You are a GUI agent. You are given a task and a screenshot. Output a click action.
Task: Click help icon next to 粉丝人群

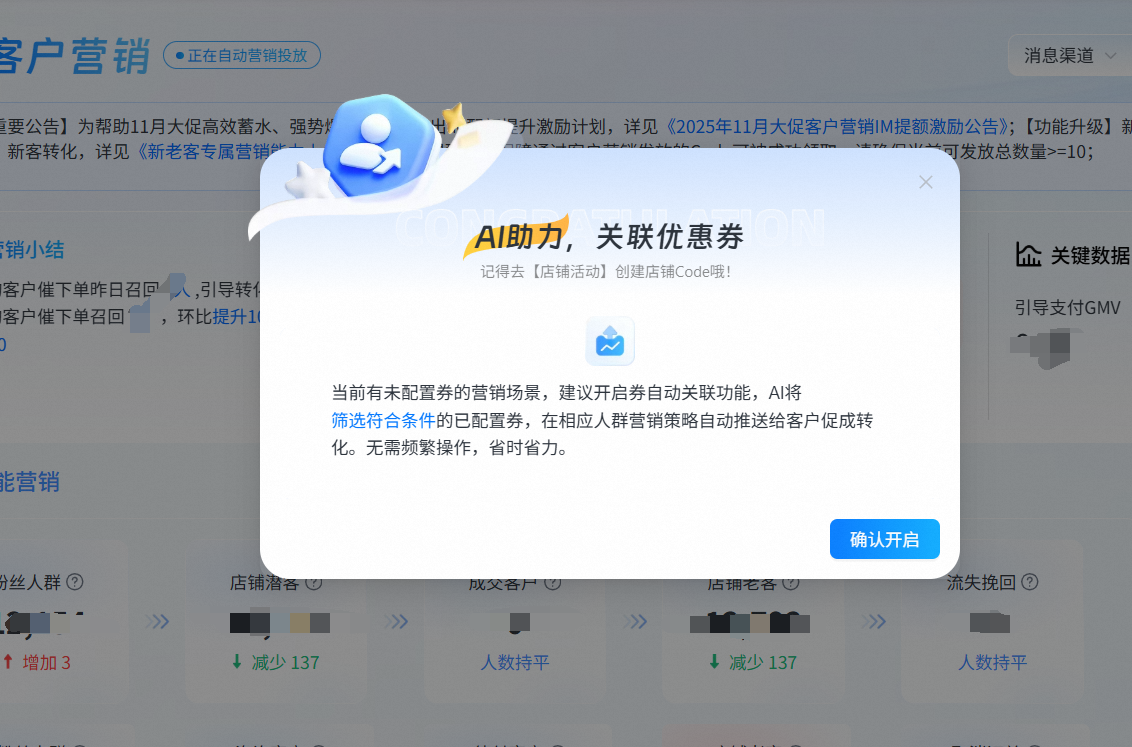74,582
